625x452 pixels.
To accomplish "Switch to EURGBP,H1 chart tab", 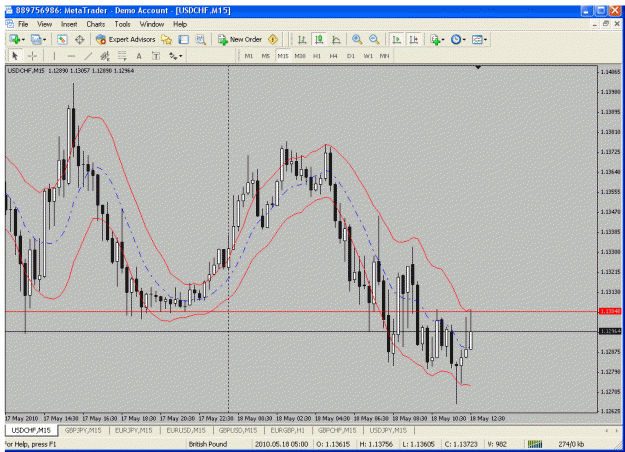I will pos(287,430).
